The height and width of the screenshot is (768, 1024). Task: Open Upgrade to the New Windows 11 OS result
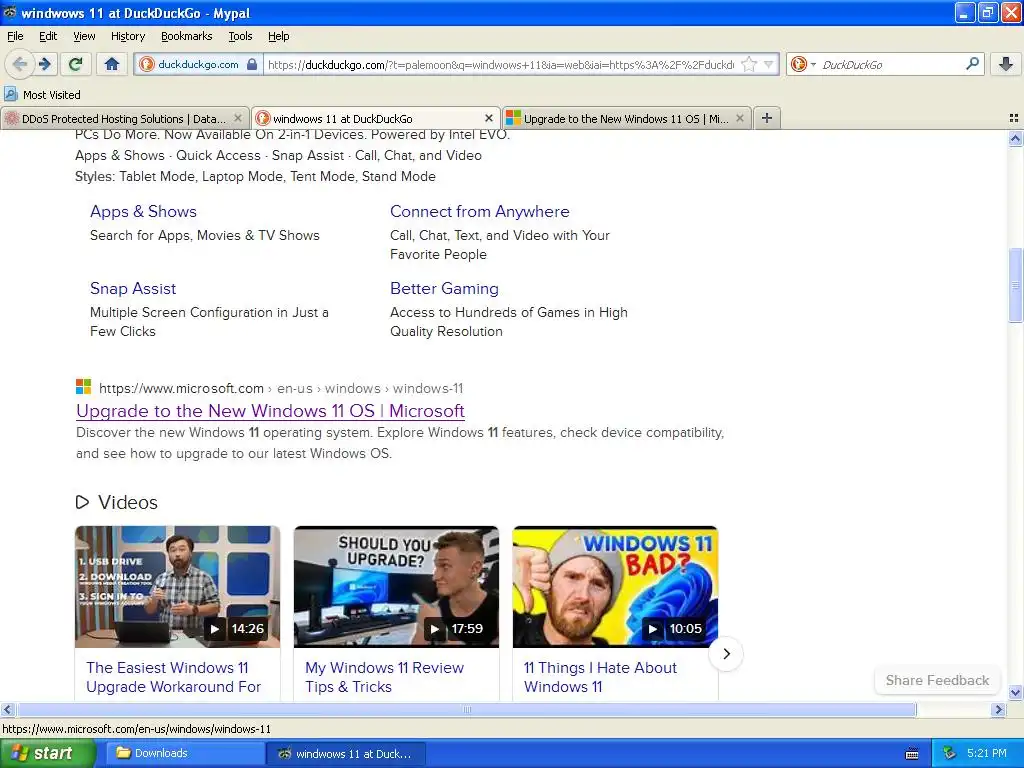point(270,411)
